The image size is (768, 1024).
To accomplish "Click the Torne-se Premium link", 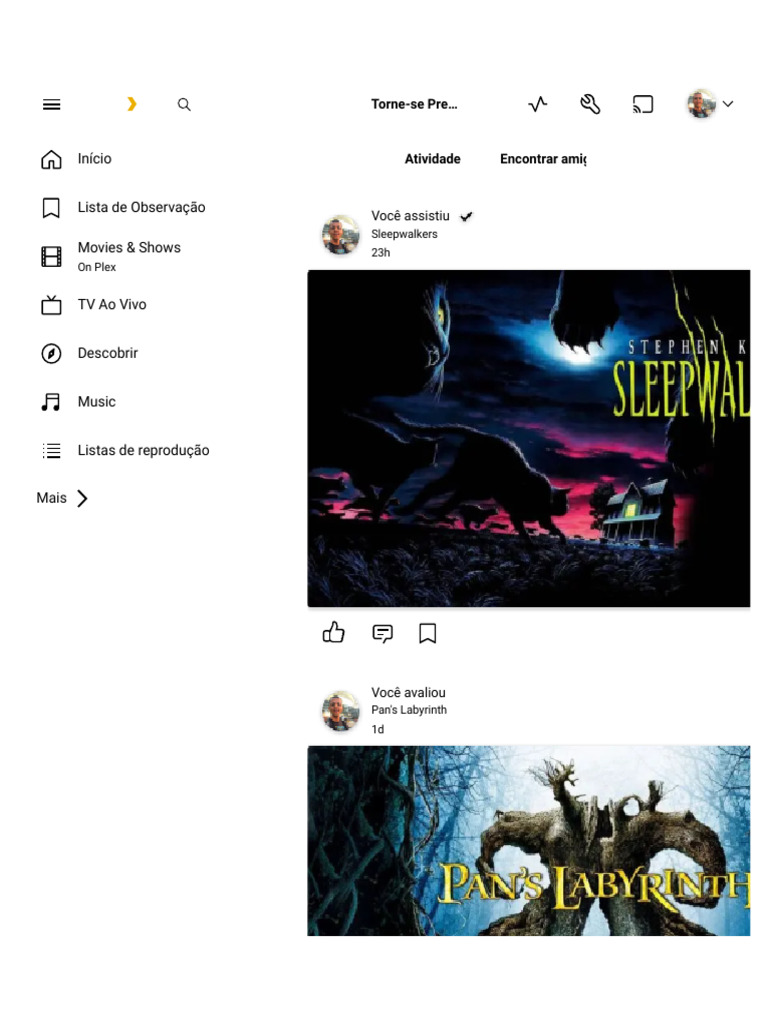I will click(414, 104).
